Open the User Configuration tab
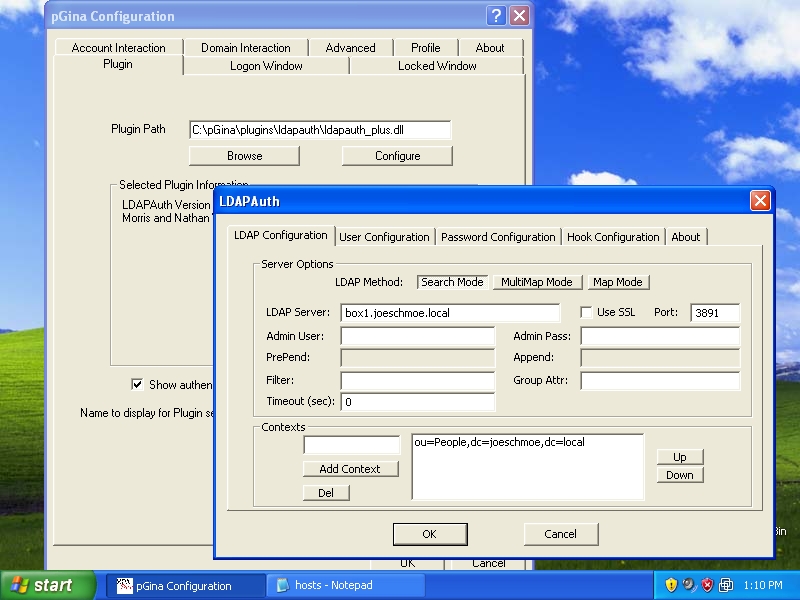The image size is (800, 600). (x=384, y=237)
